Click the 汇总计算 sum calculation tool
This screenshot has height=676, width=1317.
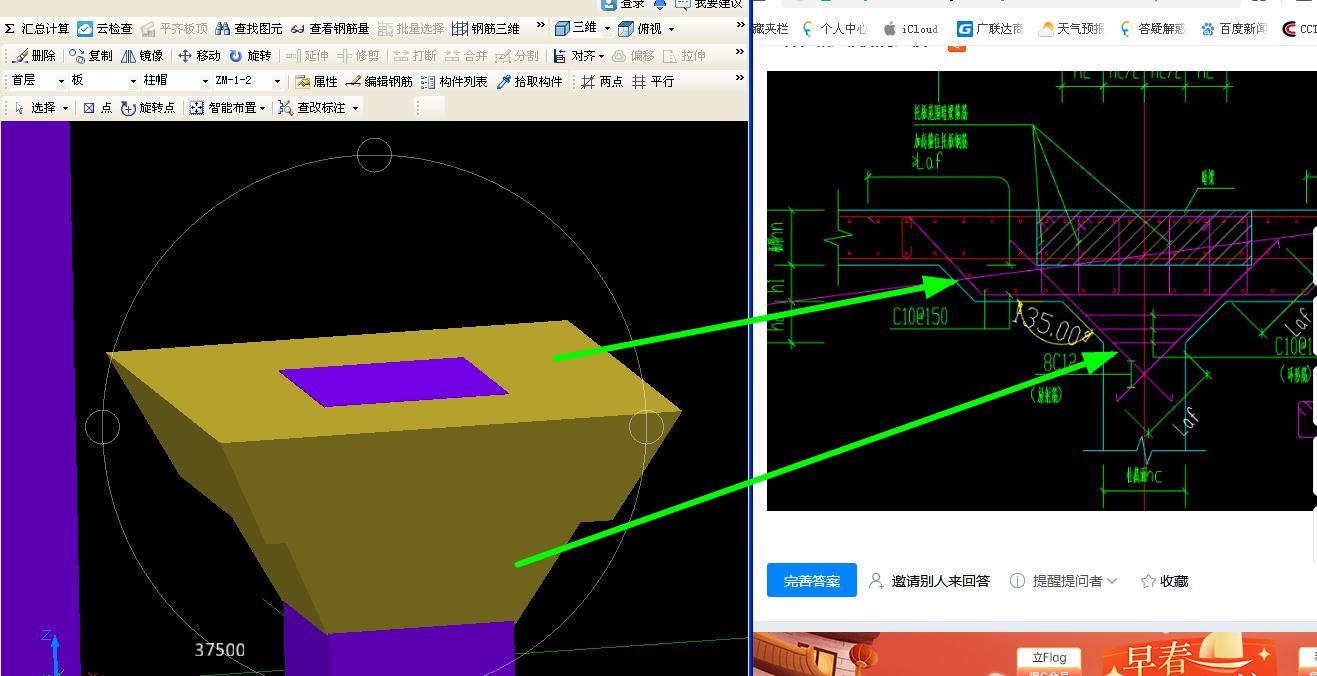[x=38, y=29]
